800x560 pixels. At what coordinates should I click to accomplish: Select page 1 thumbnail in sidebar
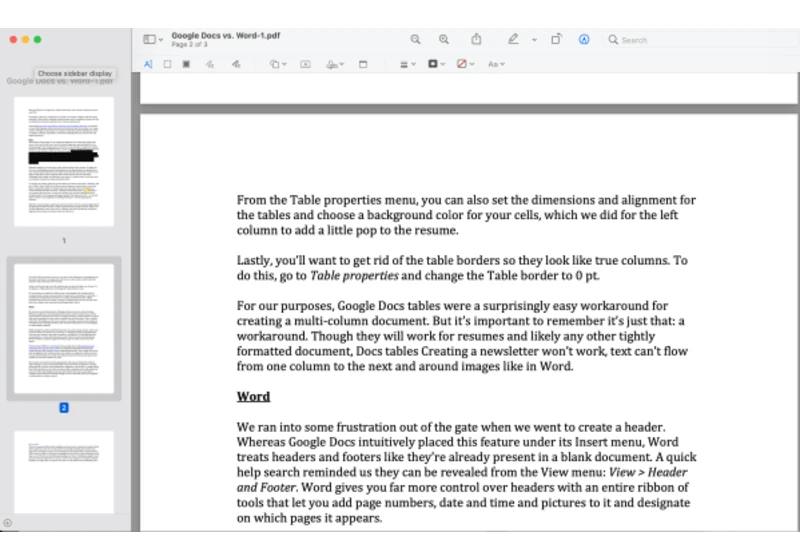pyautogui.click(x=64, y=161)
